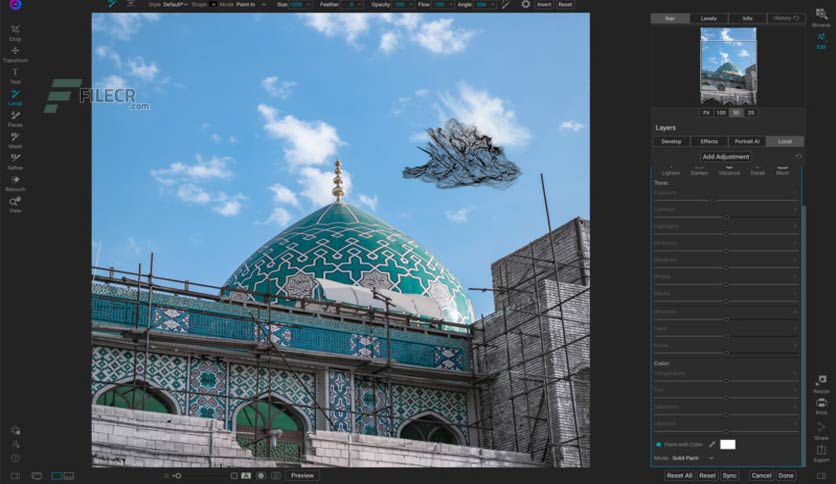Open the Effects tab
This screenshot has height=484, width=836.
tap(709, 141)
